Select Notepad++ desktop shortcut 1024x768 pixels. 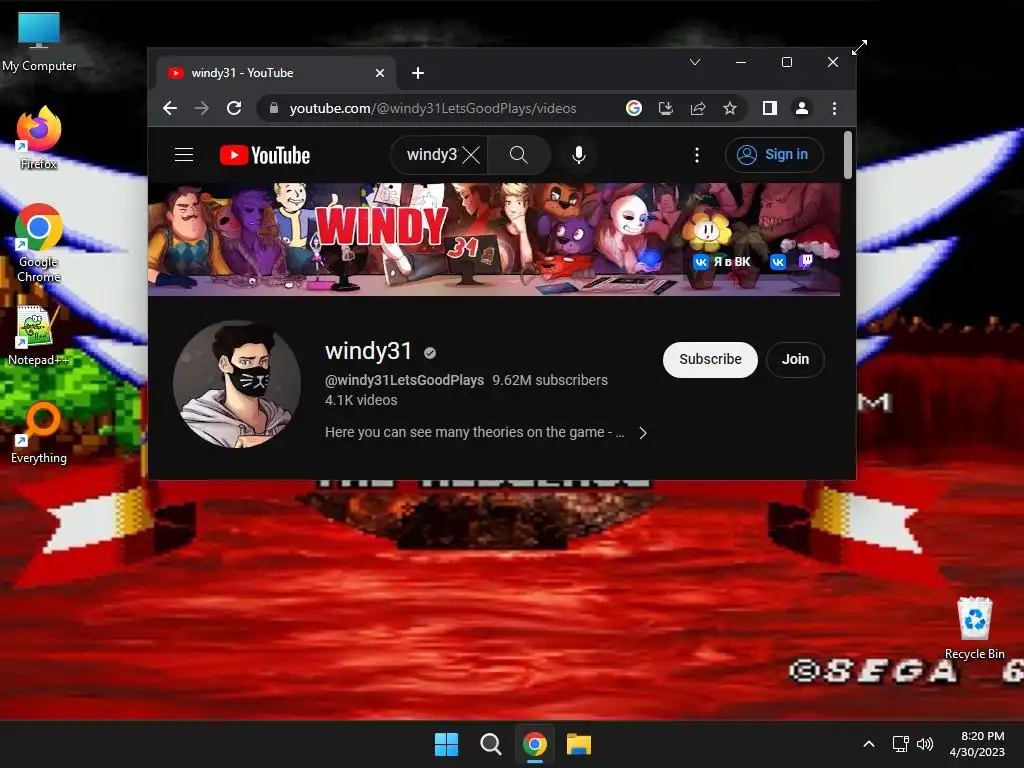coord(37,335)
